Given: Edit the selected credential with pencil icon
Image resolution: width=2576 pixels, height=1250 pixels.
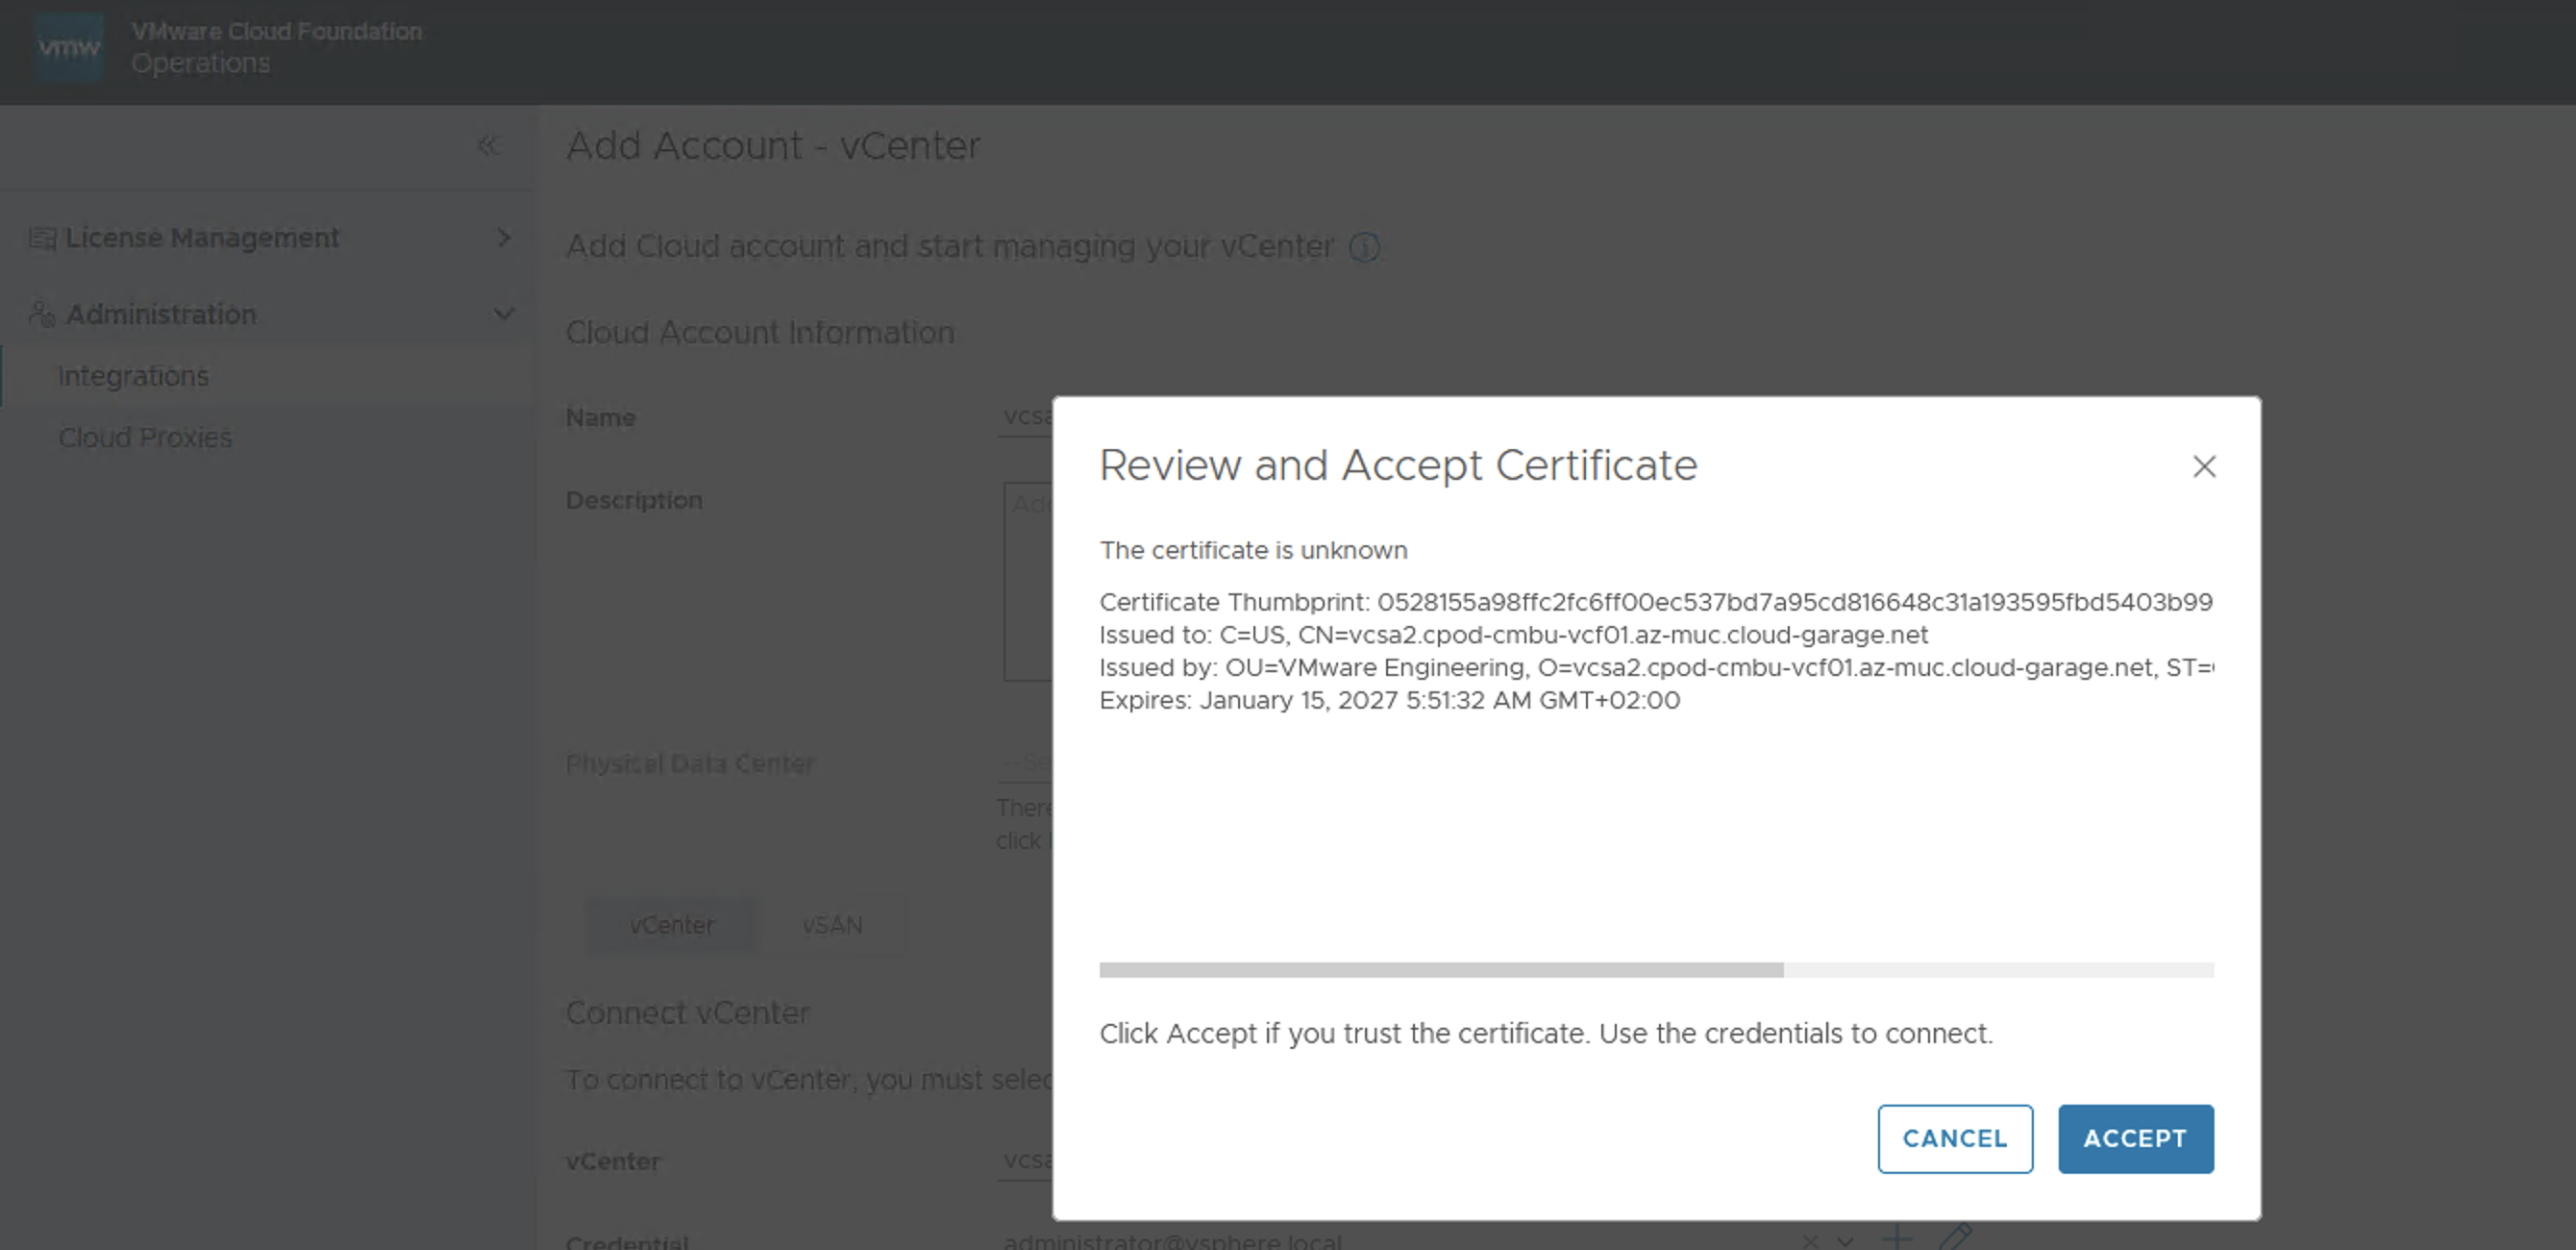Looking at the screenshot, I should 1955,1238.
